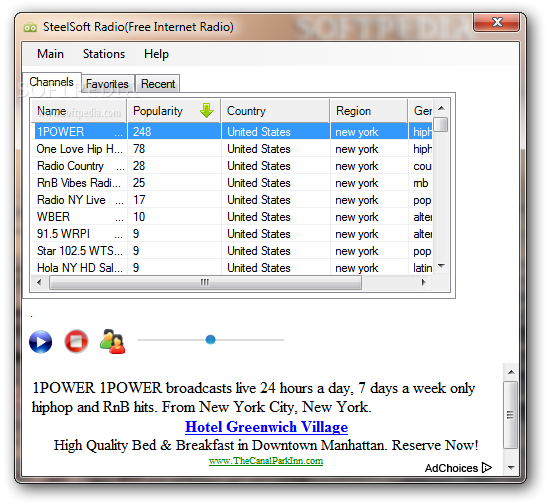Image resolution: width=547 pixels, height=504 pixels.
Task: Click the station list horizontal scrollbar thumb
Action: coord(205,282)
